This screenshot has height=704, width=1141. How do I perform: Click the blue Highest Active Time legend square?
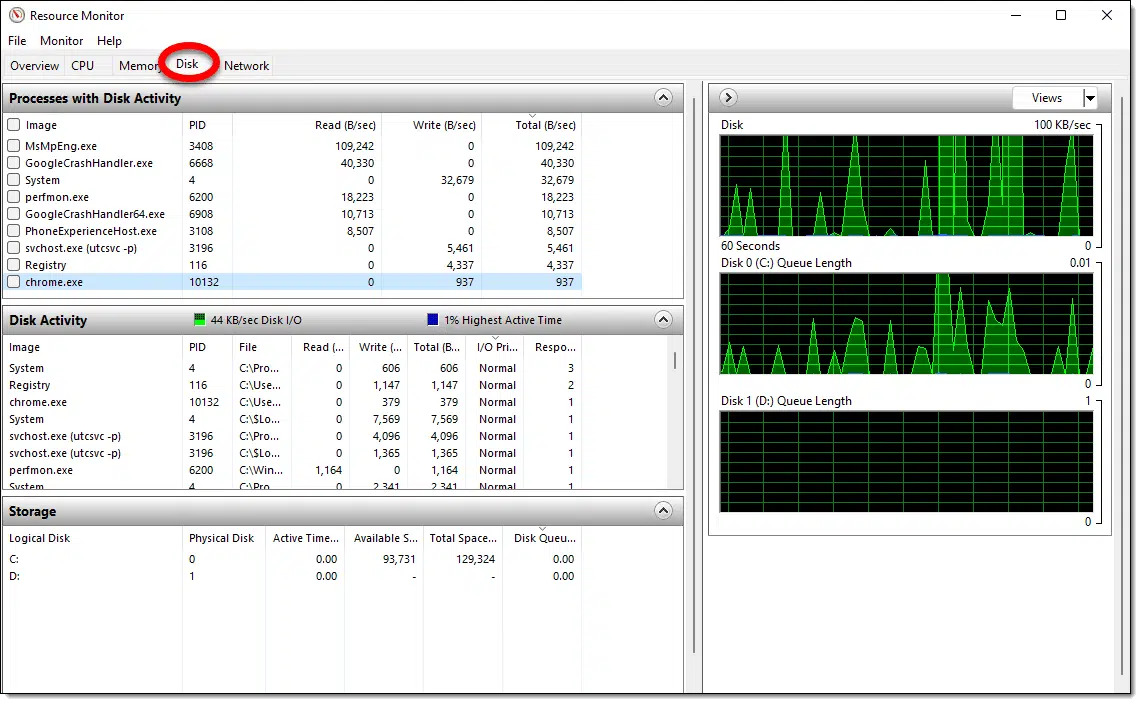click(x=433, y=320)
